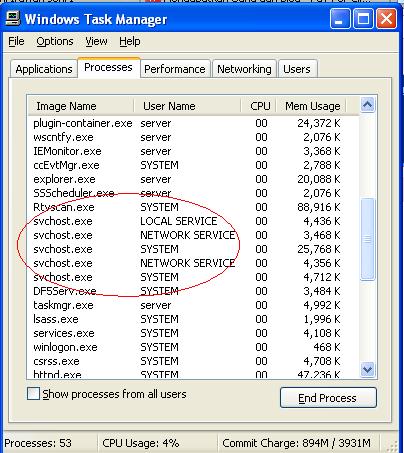Screen dimensions: 404x453
Task: Select winlogon.exe process
Action: 187,347
